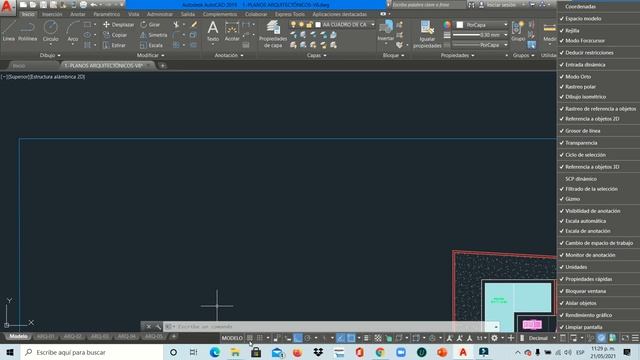Click the help search box in title bar
Screen dimensions: 640x360
point(429,5)
